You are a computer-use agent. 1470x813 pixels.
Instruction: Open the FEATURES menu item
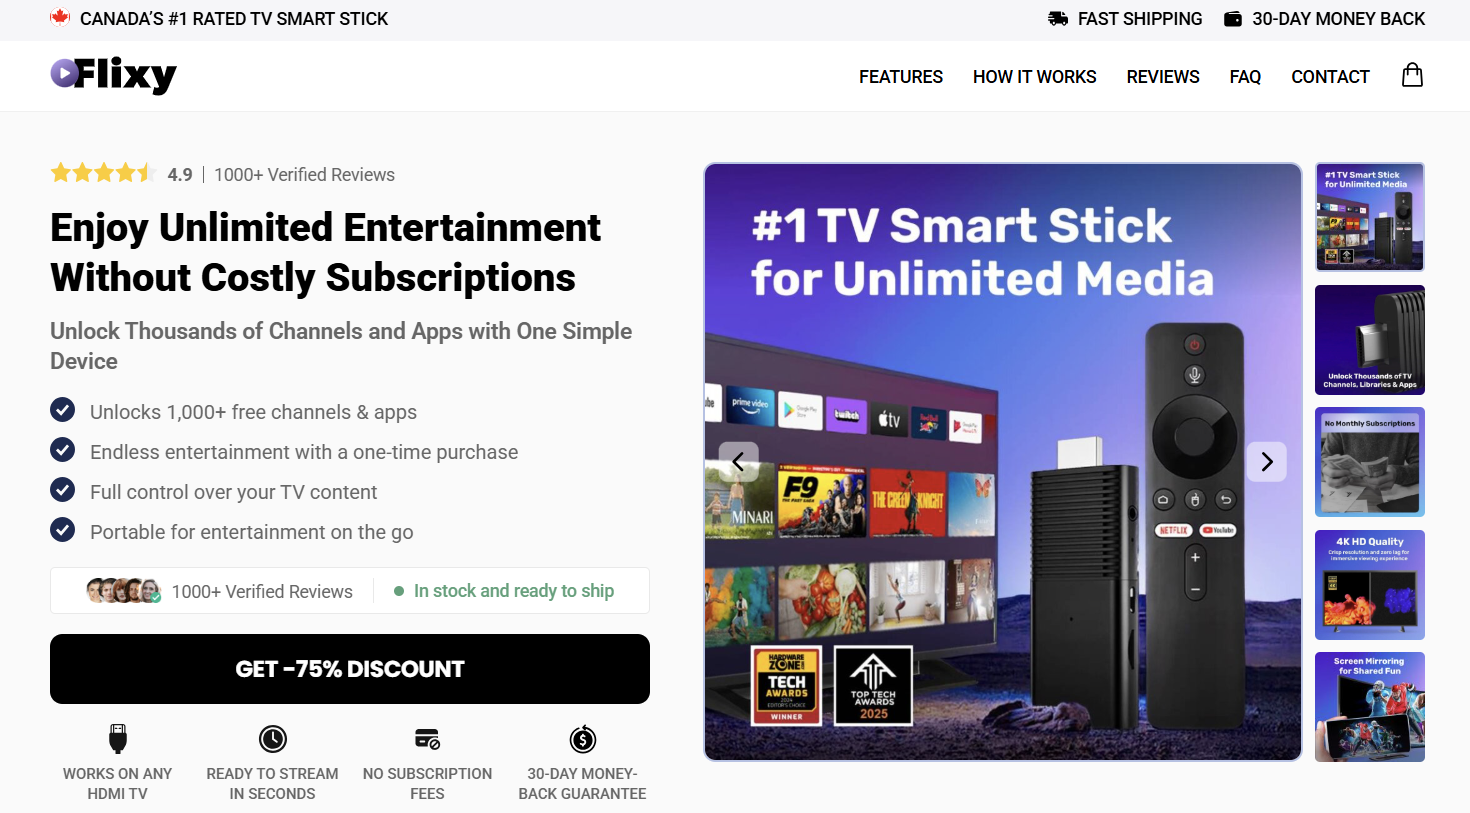pos(901,77)
